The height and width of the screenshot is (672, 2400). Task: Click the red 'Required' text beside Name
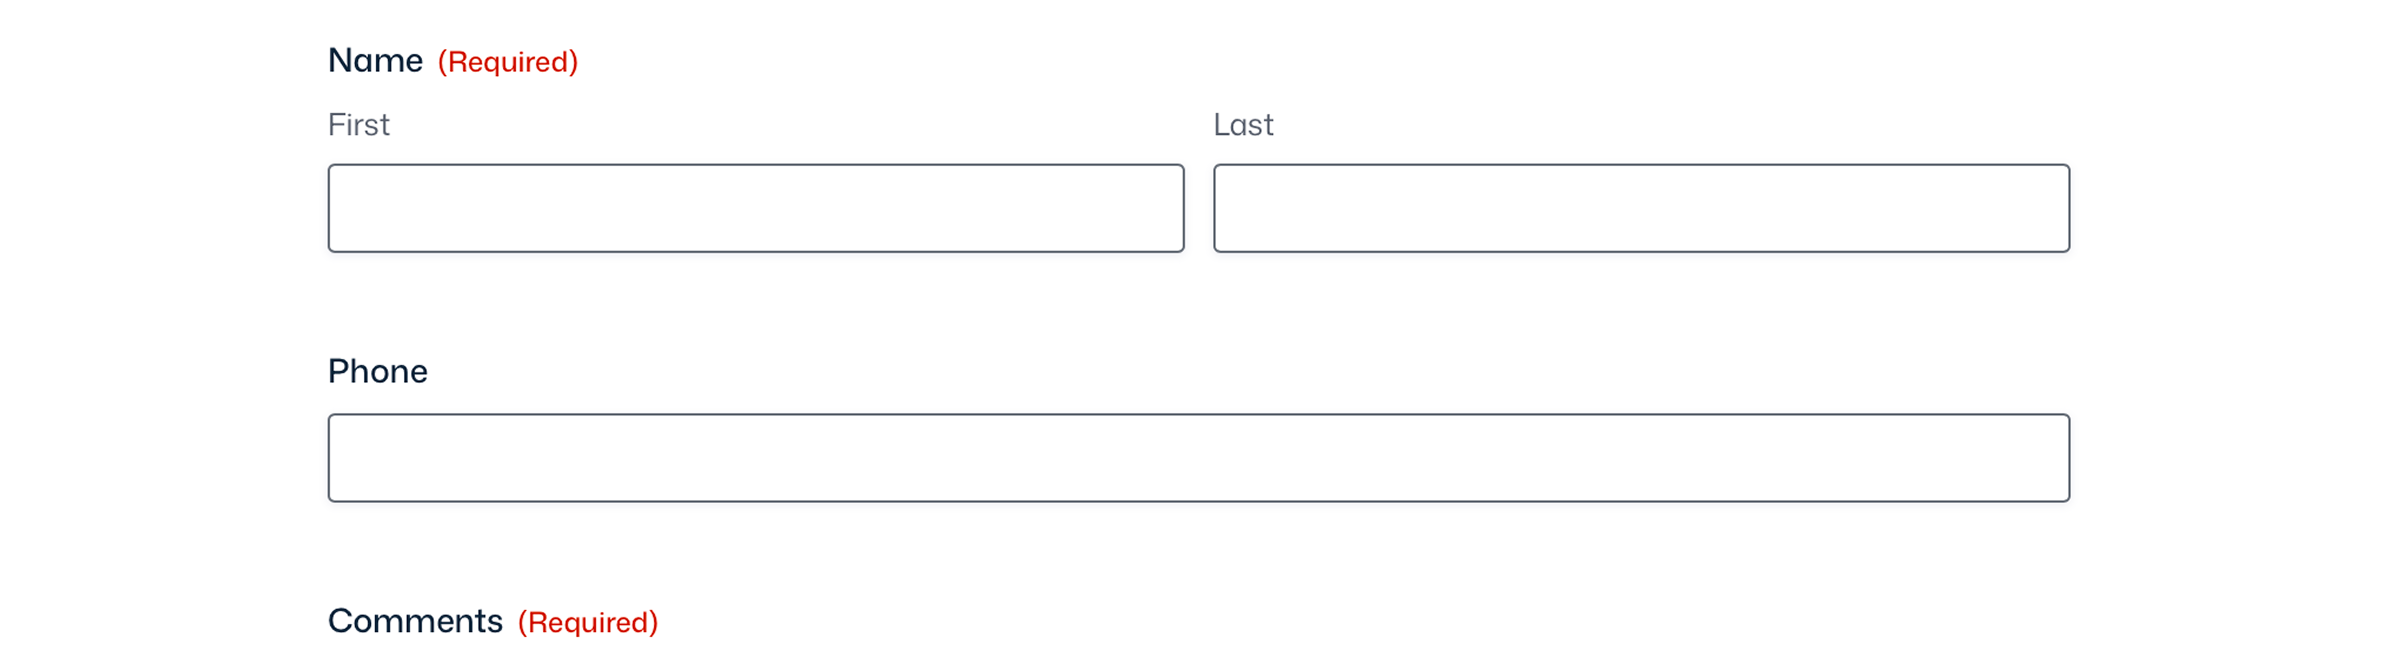pos(508,62)
